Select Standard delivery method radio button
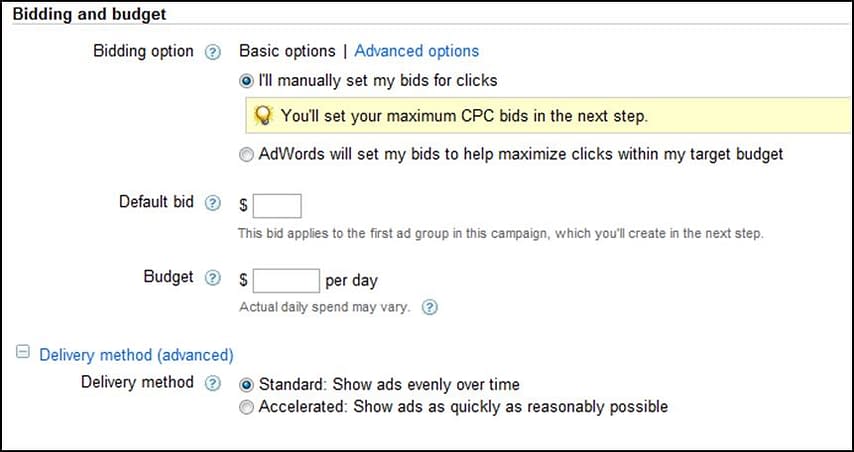The image size is (854, 452). coord(247,385)
